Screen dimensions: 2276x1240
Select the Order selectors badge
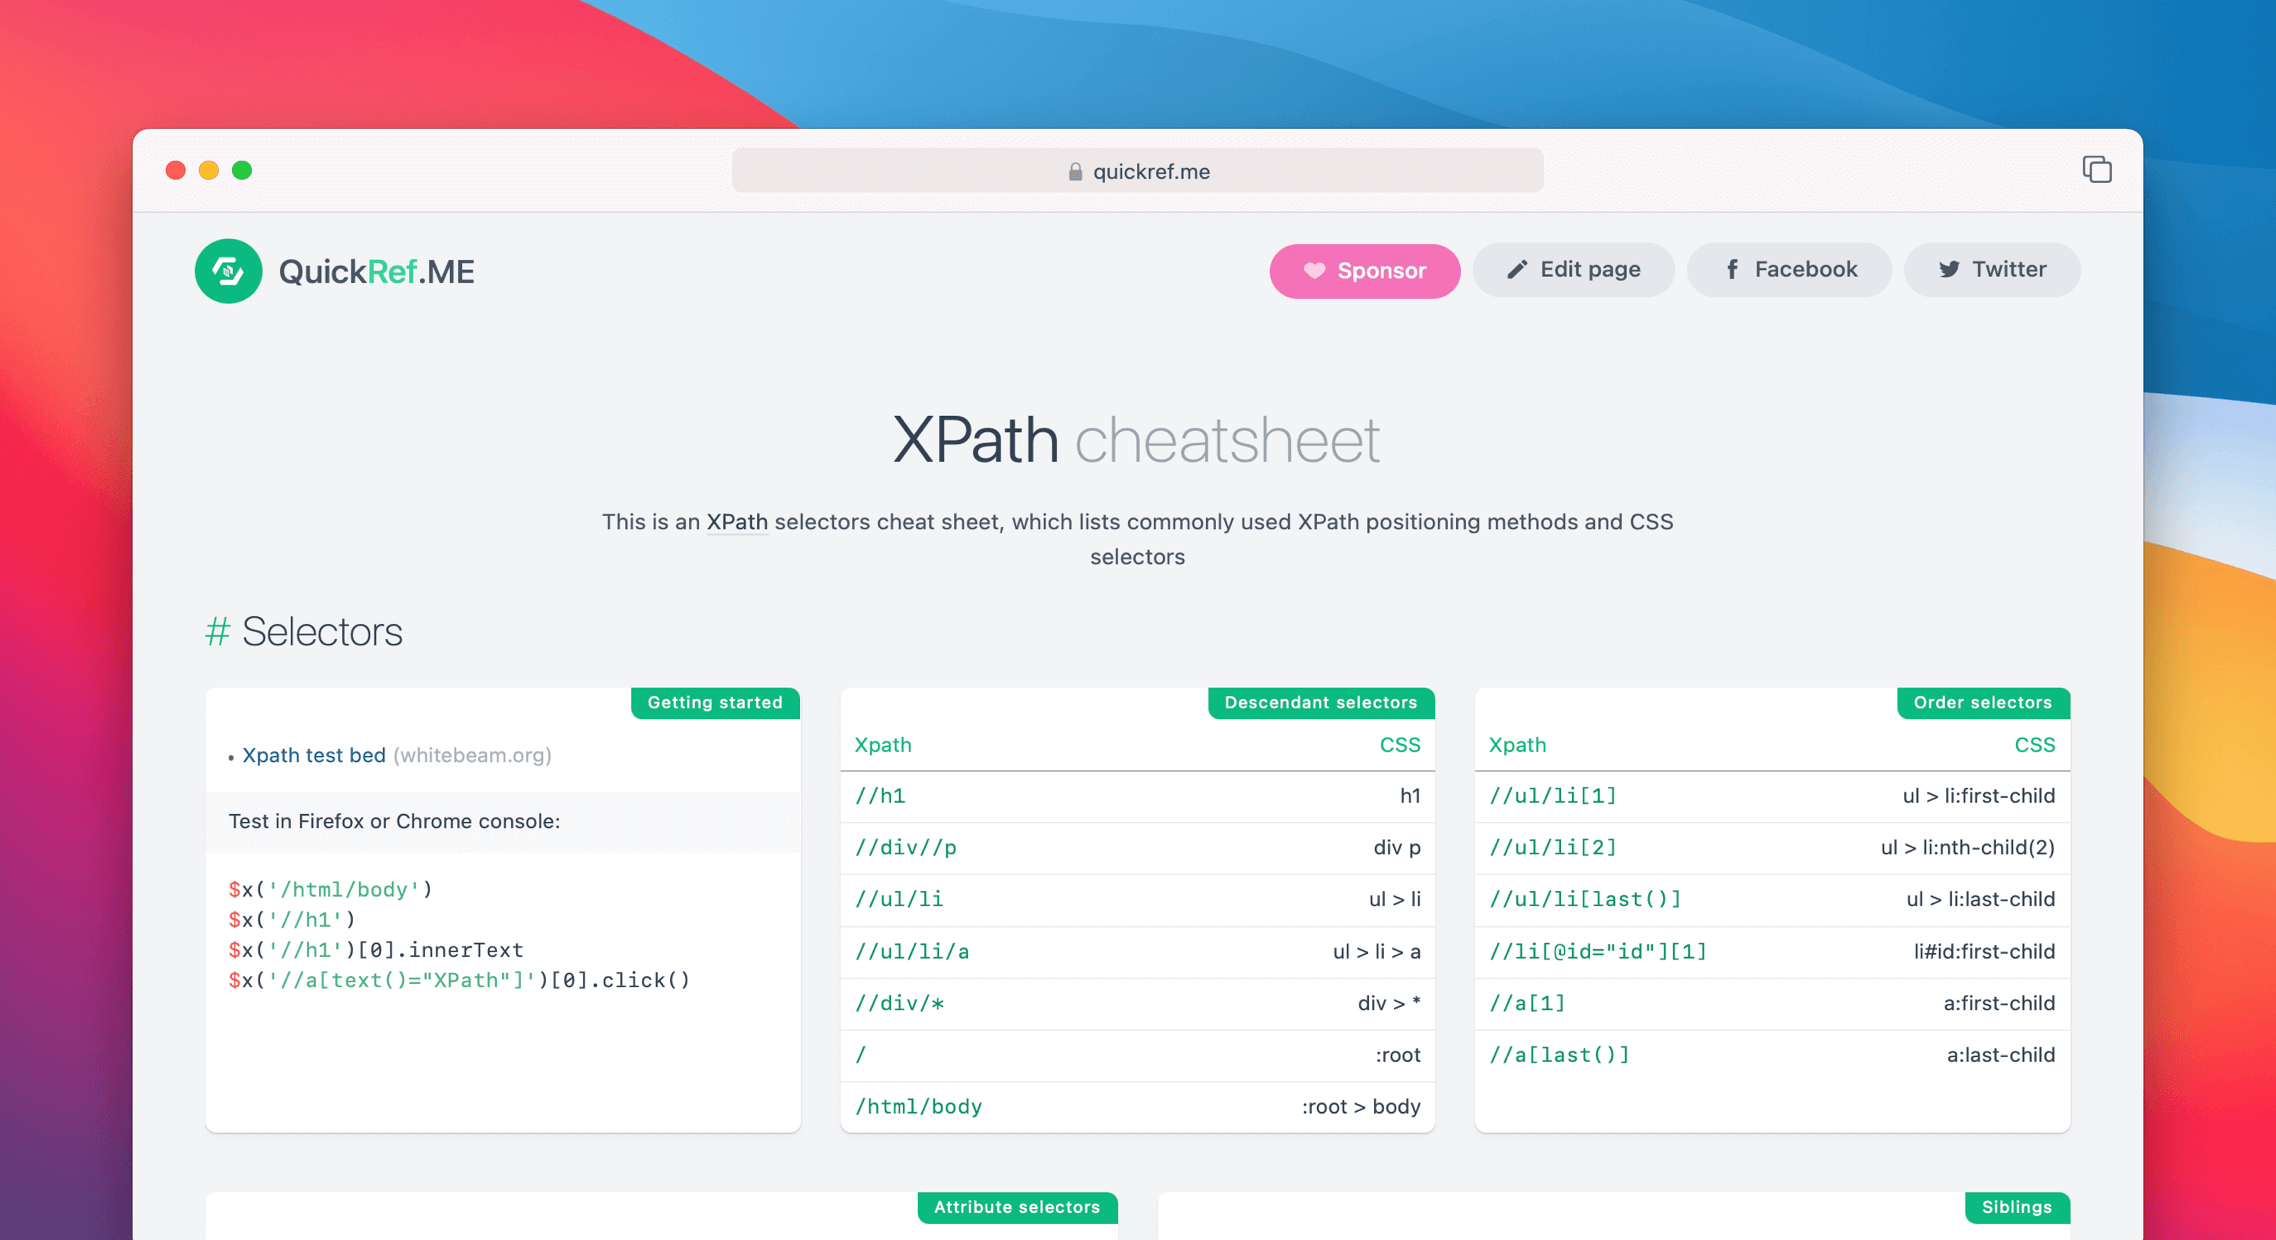point(1983,703)
